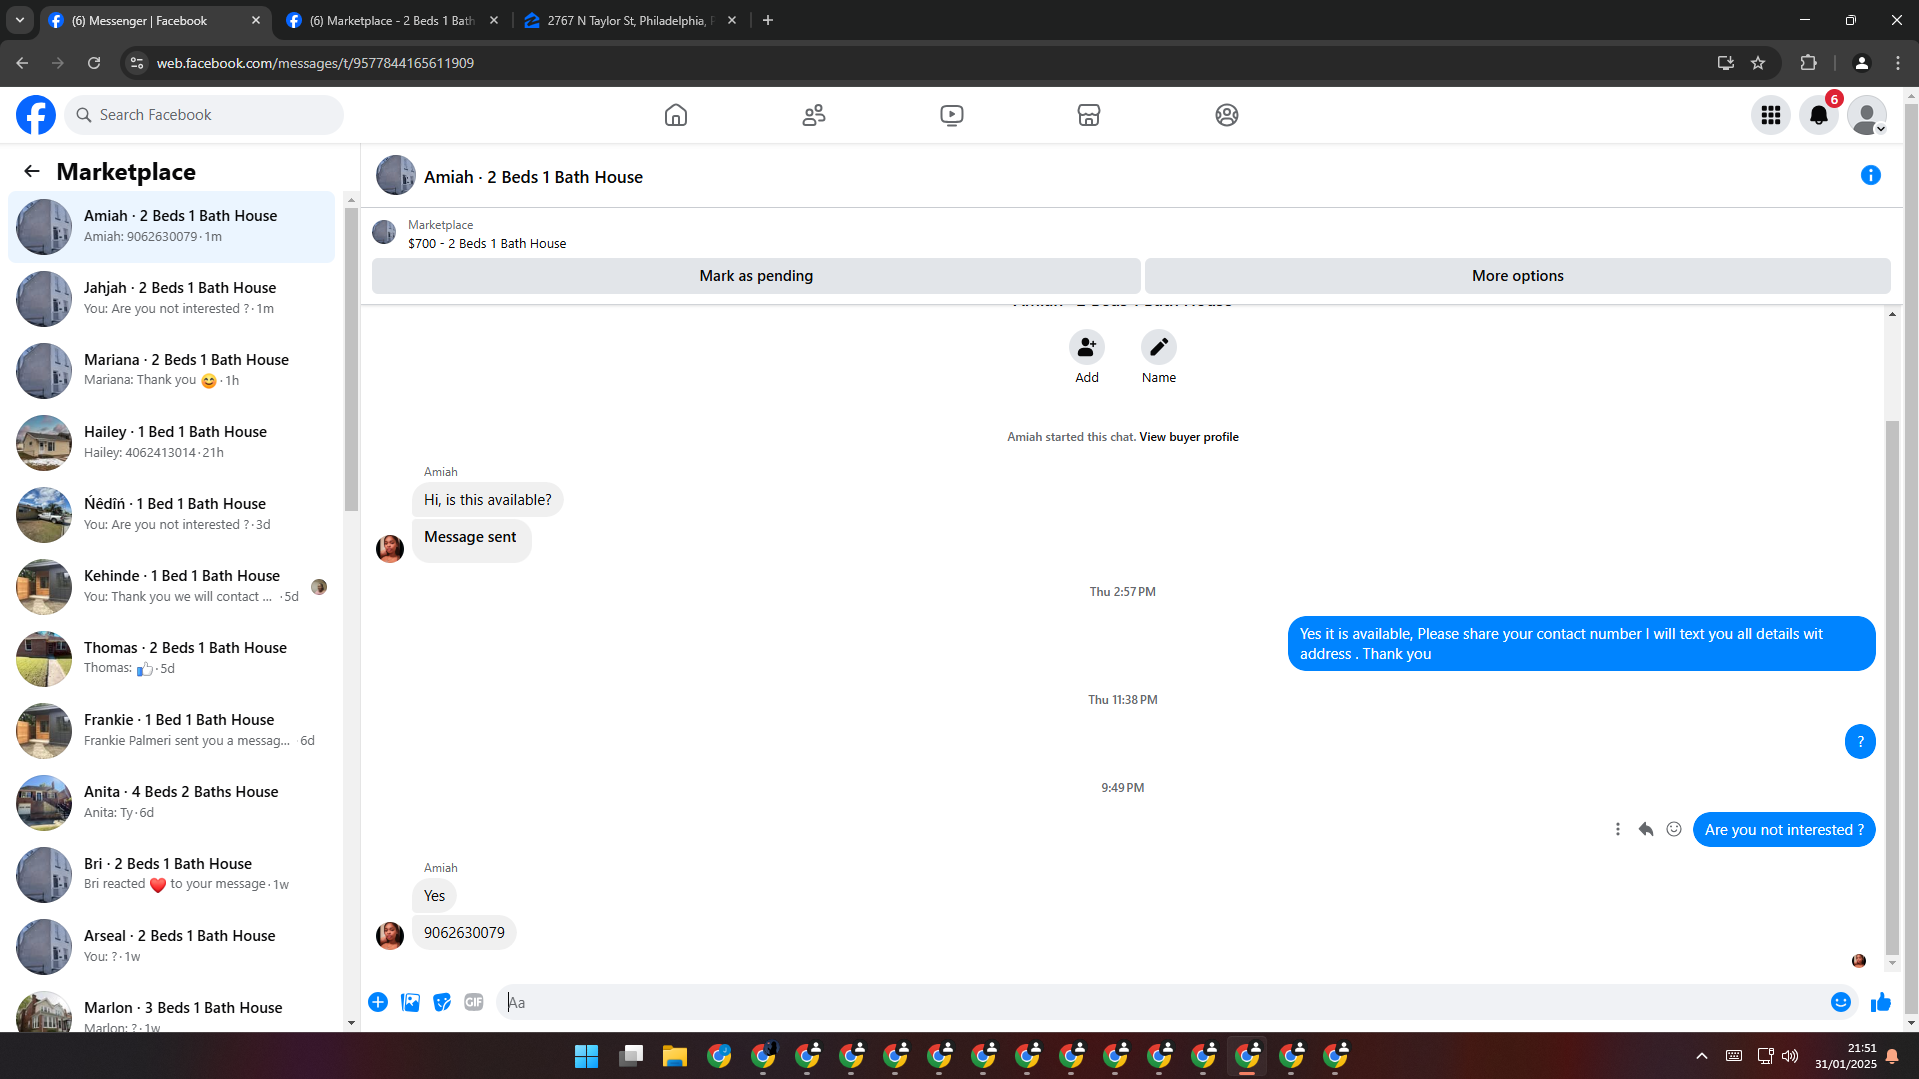Open Jahjah's 2 Beds 1 Bath House chat
This screenshot has width=1919, height=1079.
point(172,299)
